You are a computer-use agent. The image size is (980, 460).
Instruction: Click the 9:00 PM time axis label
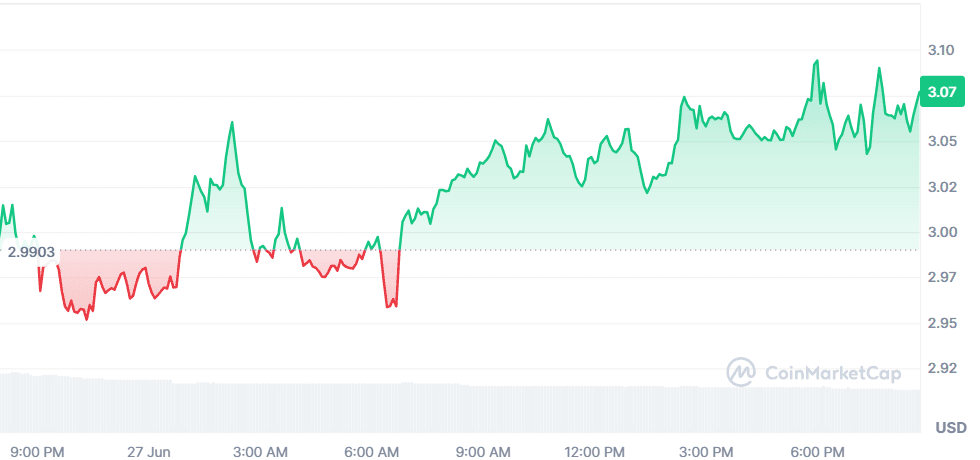(x=40, y=451)
